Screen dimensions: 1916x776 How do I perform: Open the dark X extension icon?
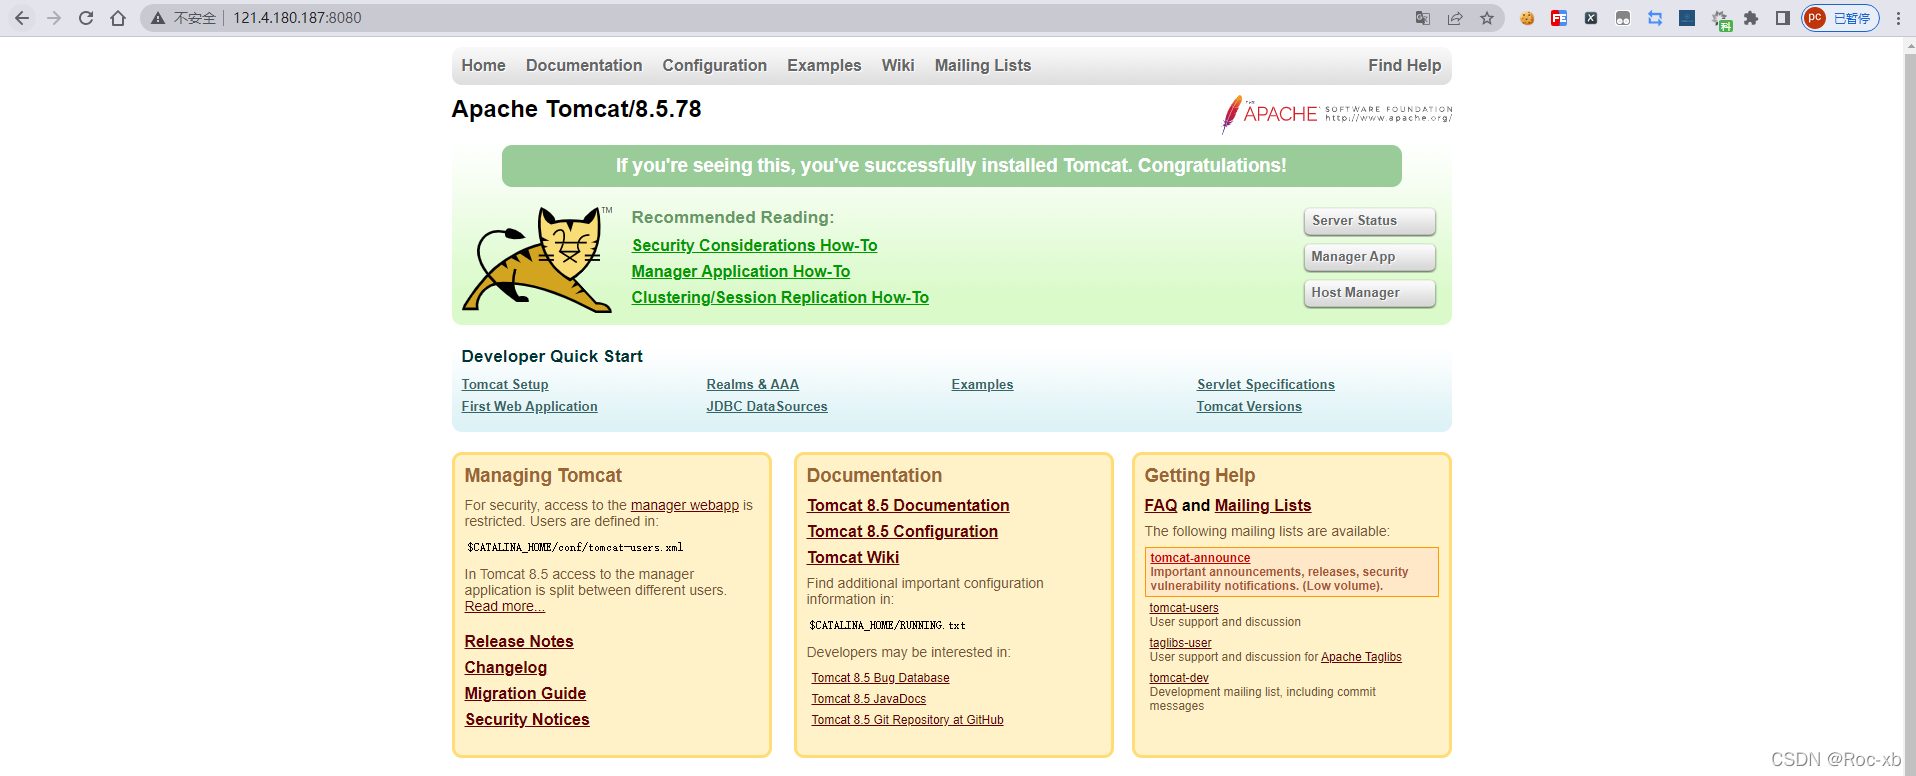point(1591,18)
